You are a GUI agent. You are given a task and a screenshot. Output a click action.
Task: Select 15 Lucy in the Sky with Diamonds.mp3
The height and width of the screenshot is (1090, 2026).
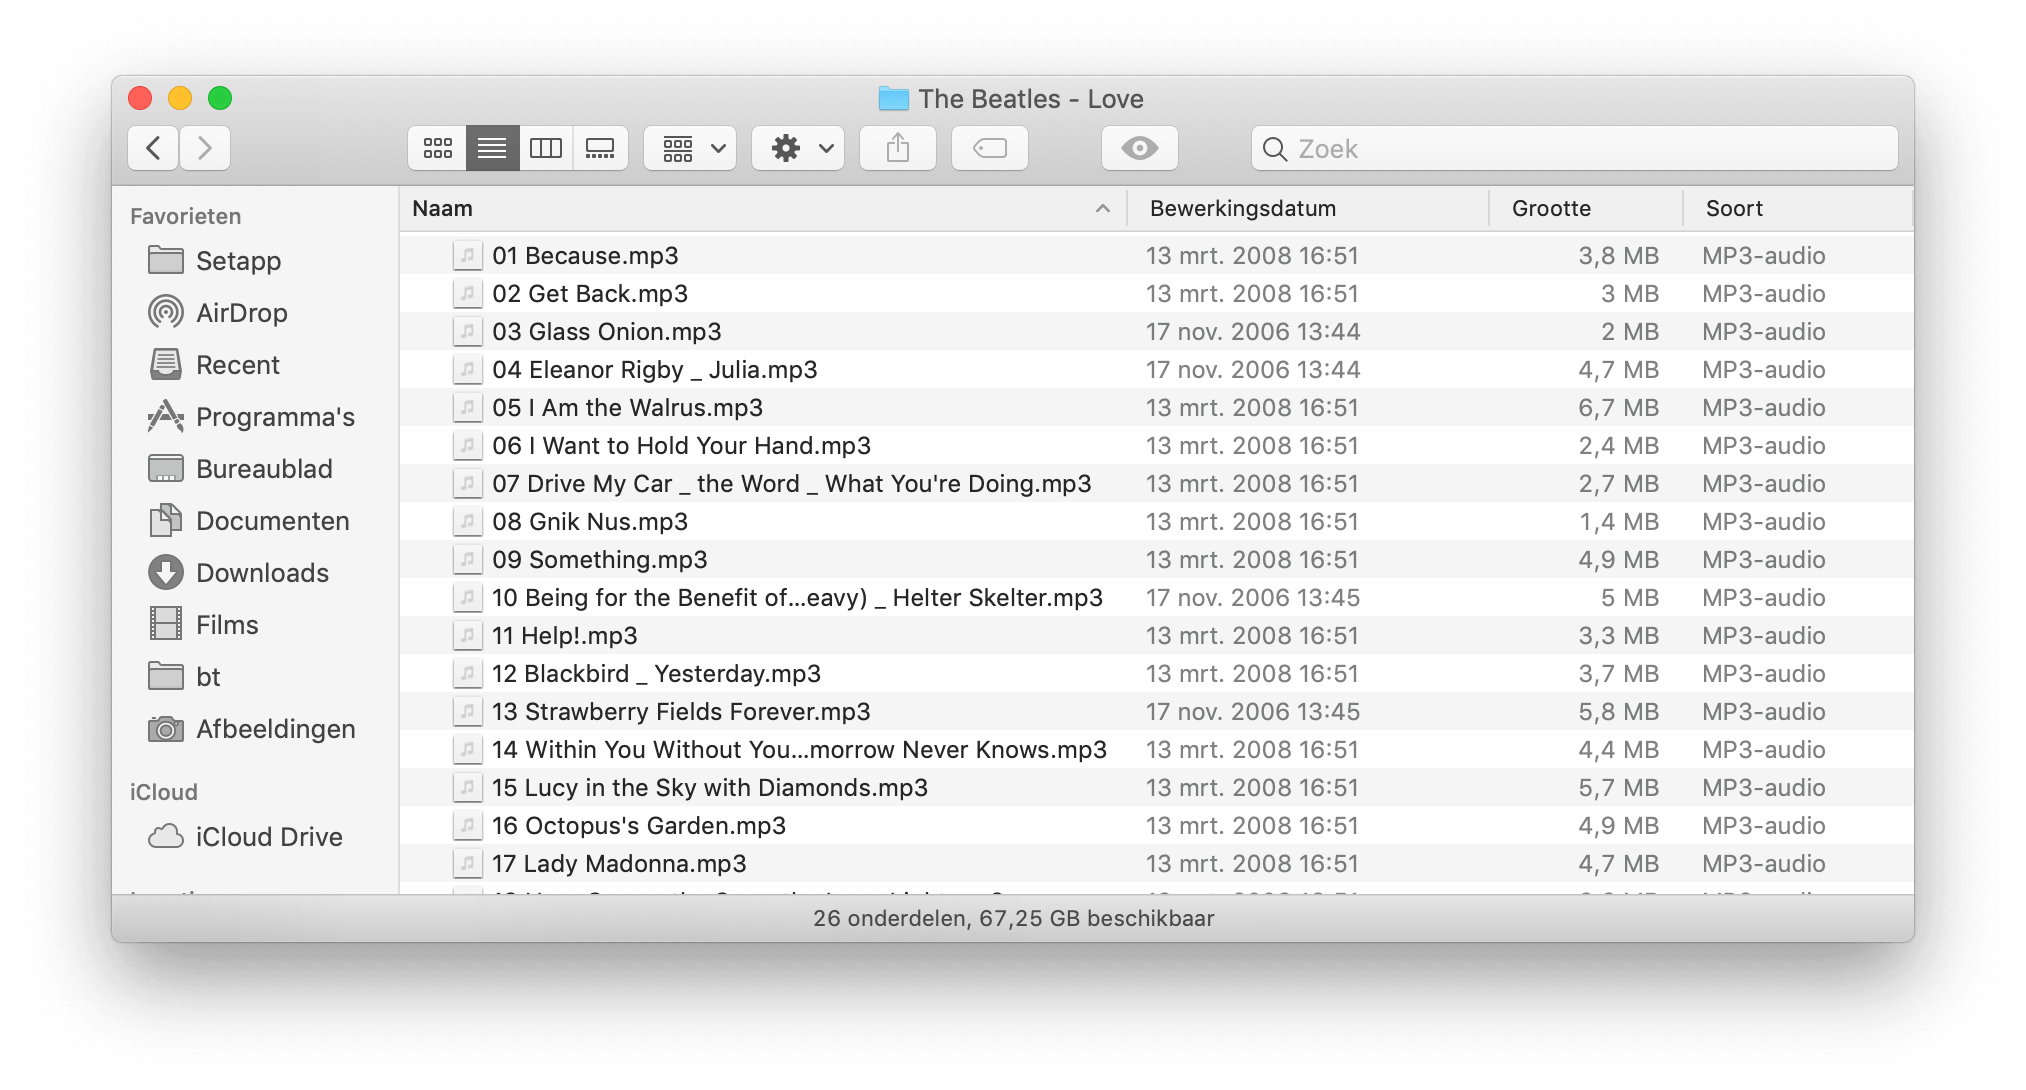point(1156,788)
